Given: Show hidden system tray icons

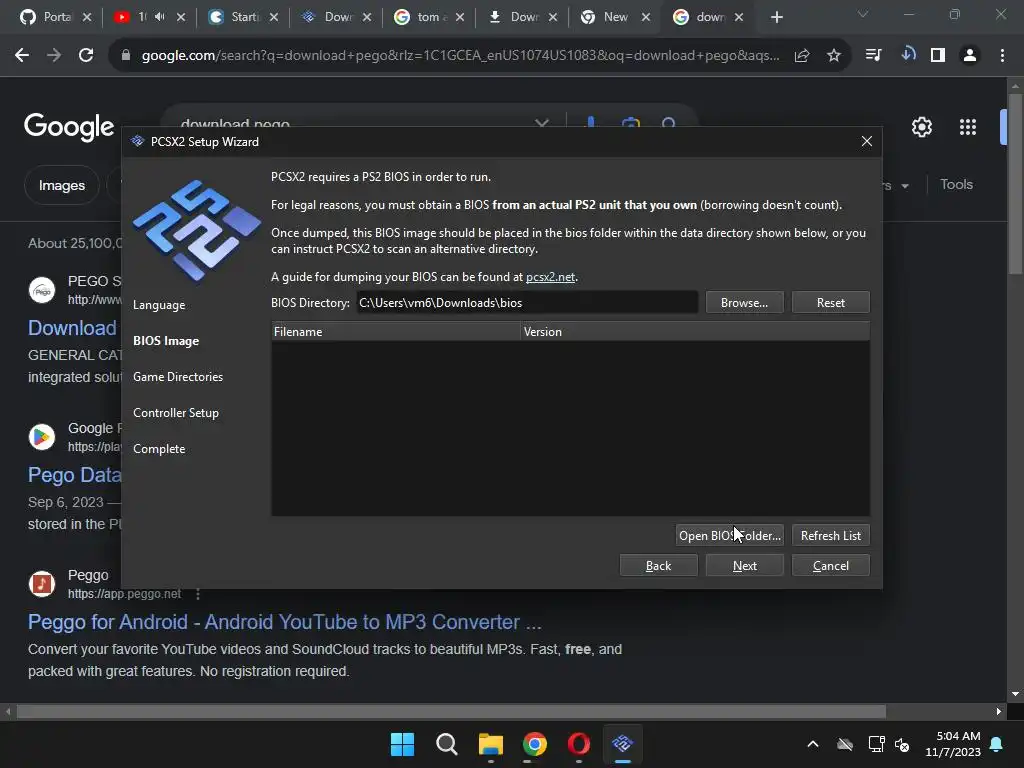Looking at the screenshot, I should [812, 744].
